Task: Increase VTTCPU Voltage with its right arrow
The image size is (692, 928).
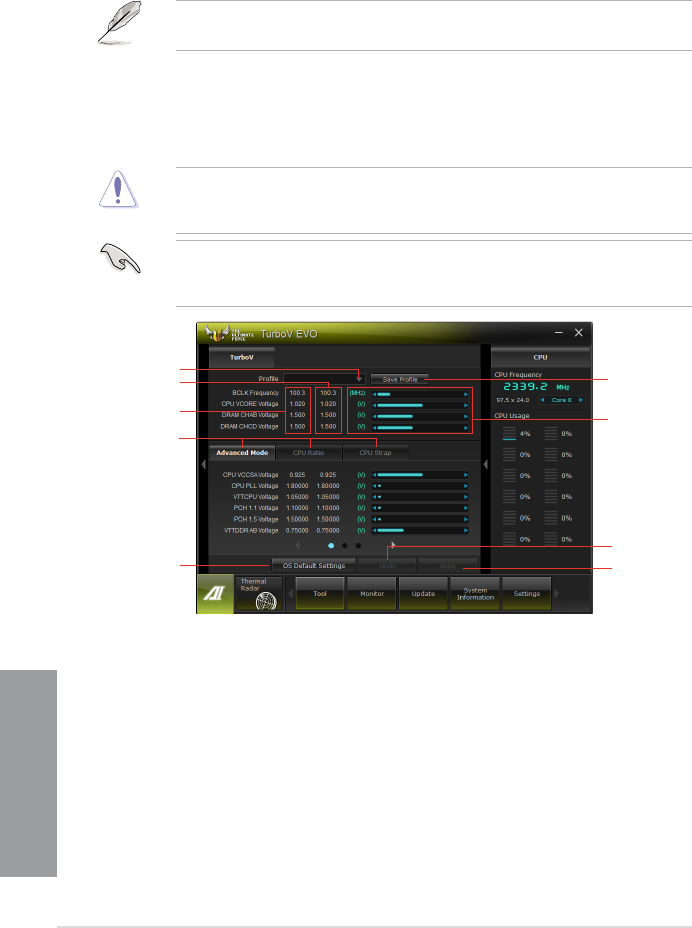Action: tap(466, 497)
